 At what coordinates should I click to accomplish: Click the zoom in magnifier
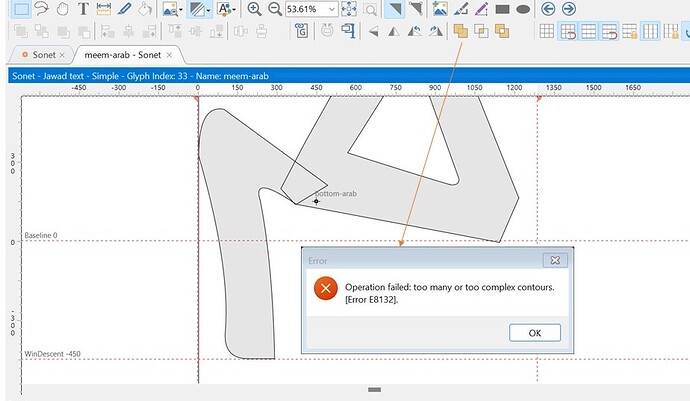254,9
